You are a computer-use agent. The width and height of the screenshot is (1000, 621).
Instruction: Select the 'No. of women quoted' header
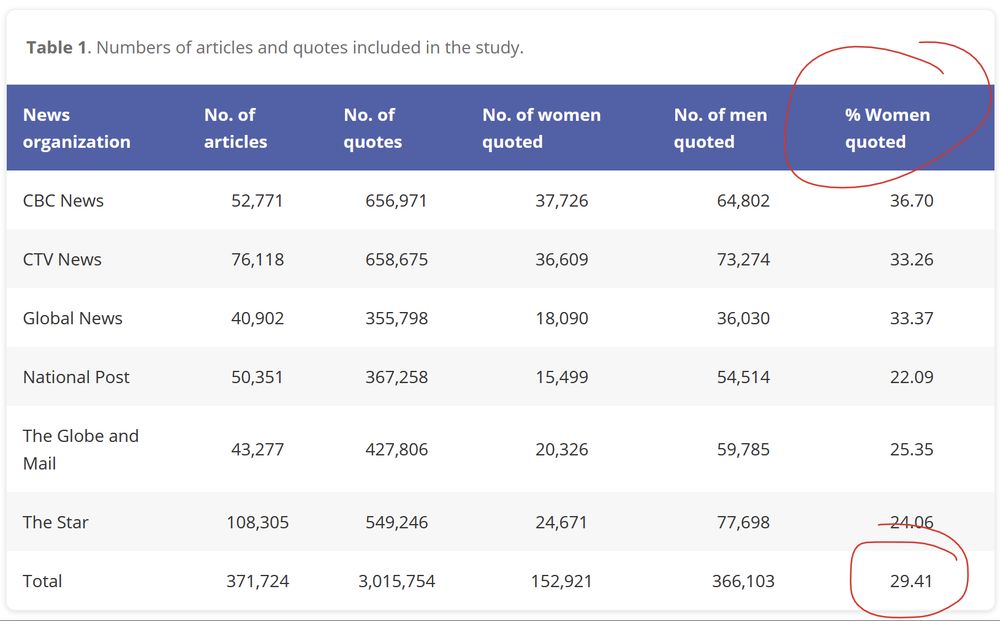(541, 128)
